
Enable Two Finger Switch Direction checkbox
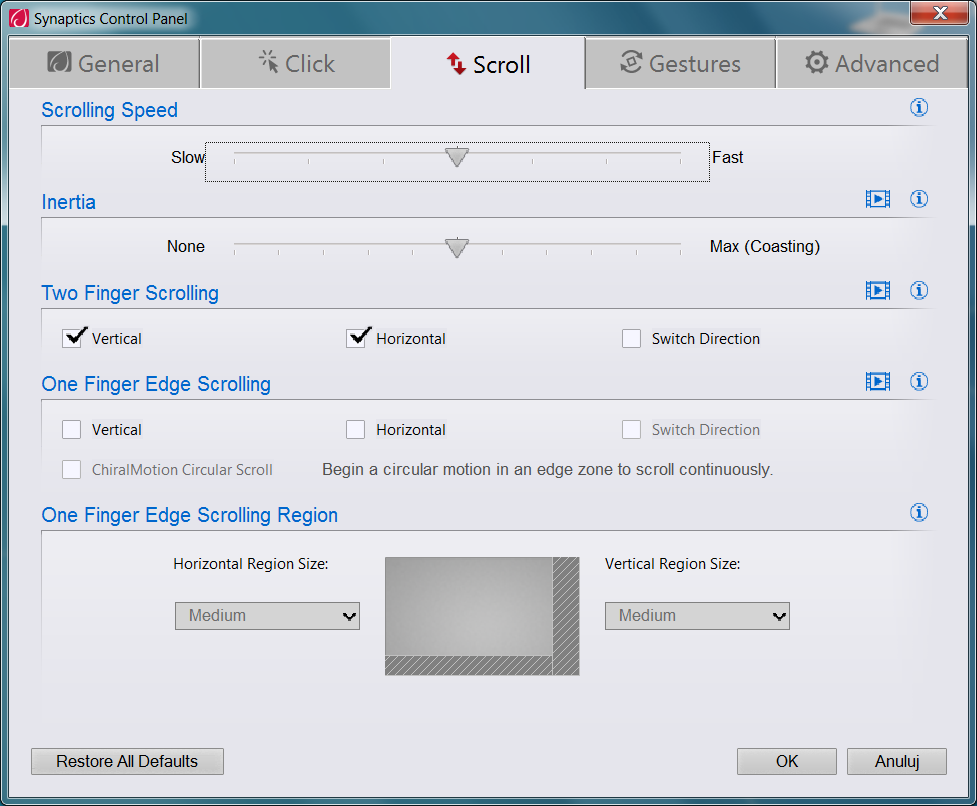(x=631, y=338)
